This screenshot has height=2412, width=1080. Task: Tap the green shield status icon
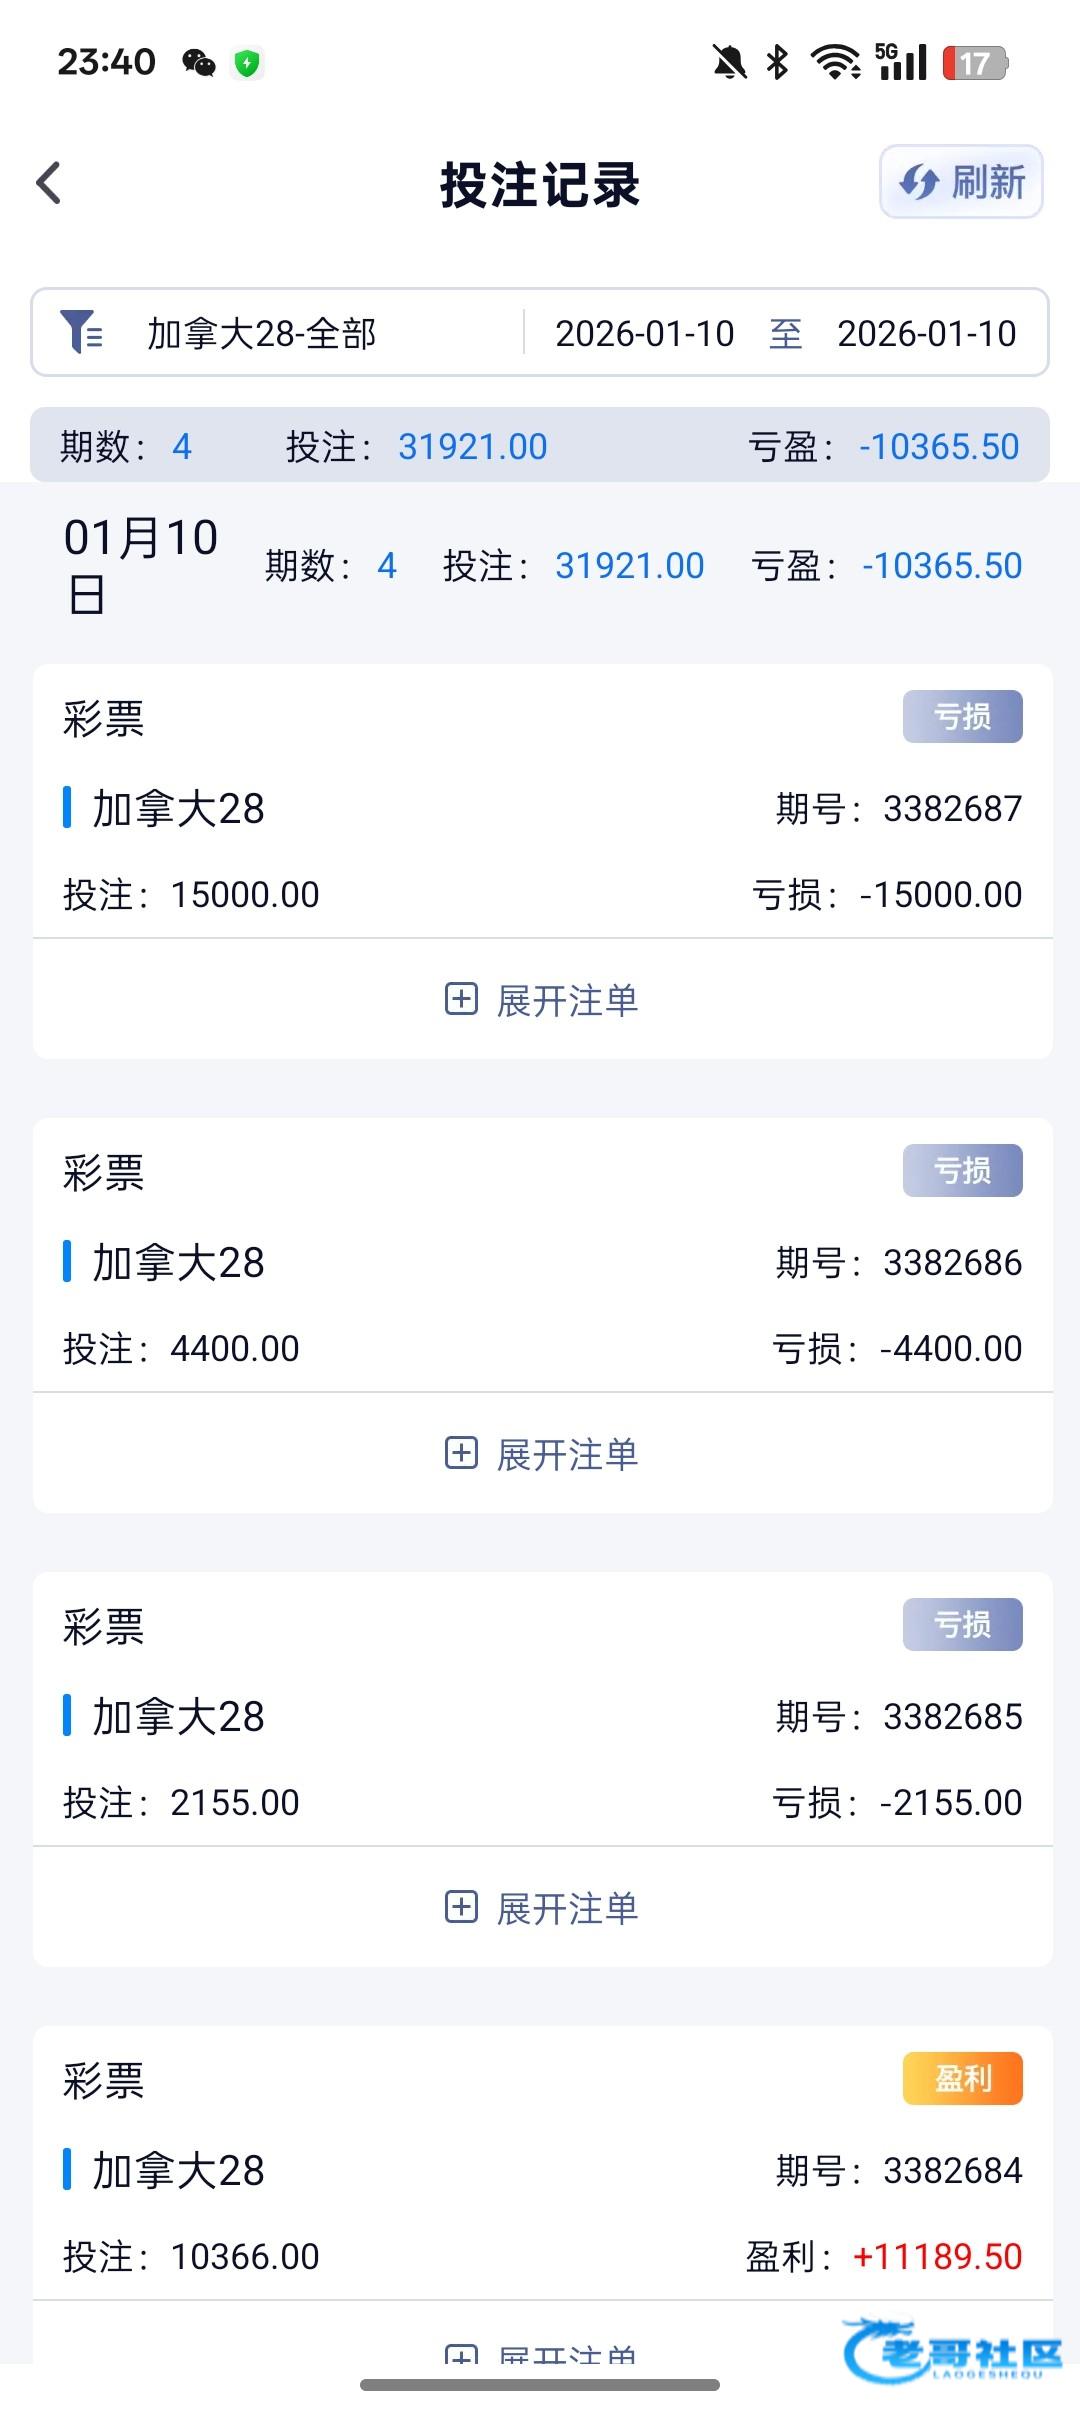[x=247, y=63]
